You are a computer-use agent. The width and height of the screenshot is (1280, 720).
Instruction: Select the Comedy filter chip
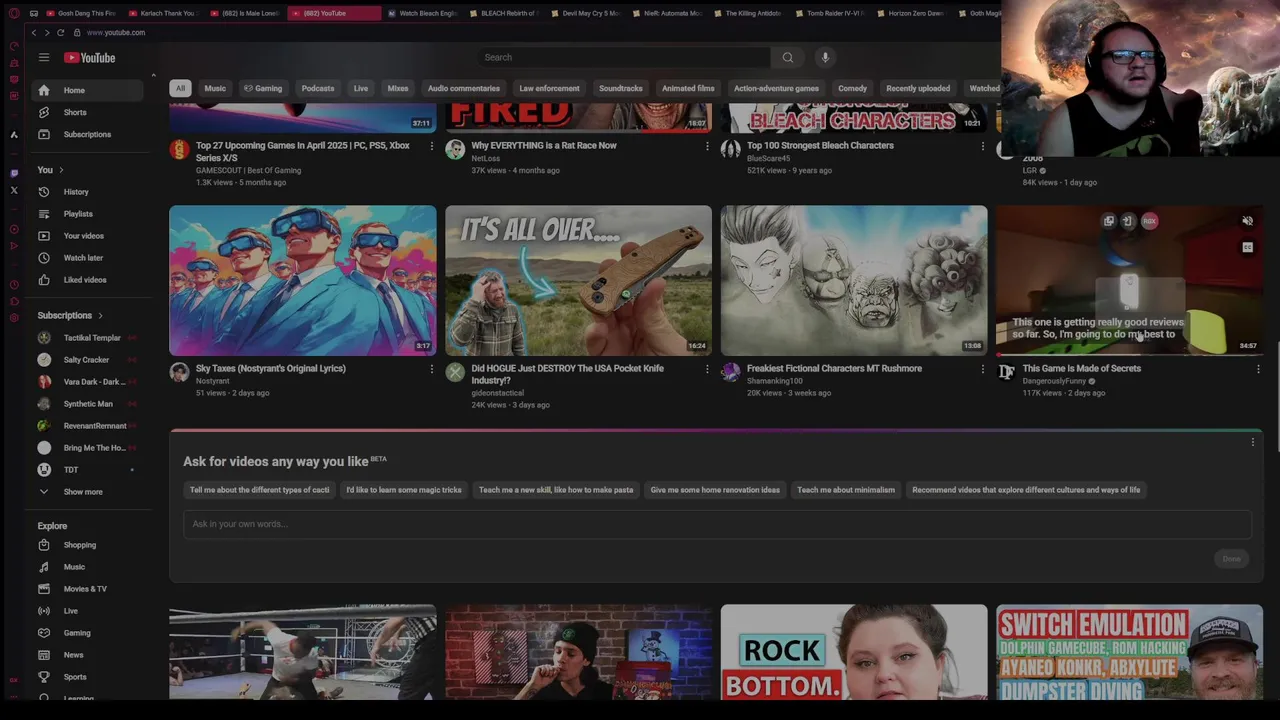click(852, 88)
